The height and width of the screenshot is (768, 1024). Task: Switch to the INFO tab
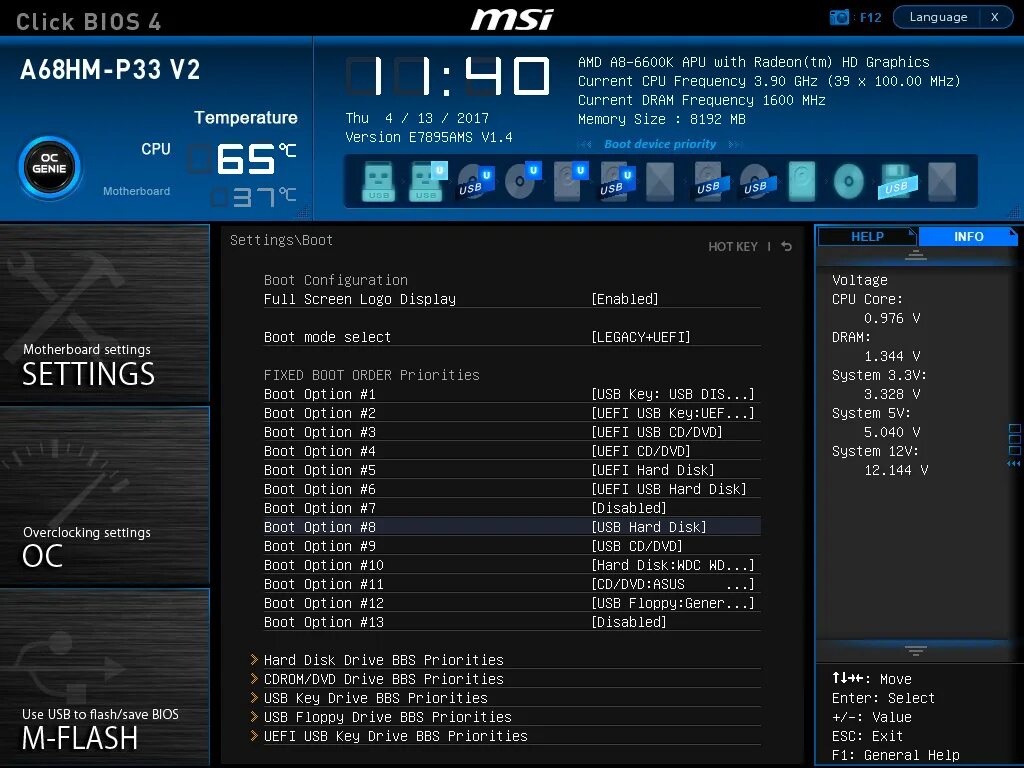point(968,236)
